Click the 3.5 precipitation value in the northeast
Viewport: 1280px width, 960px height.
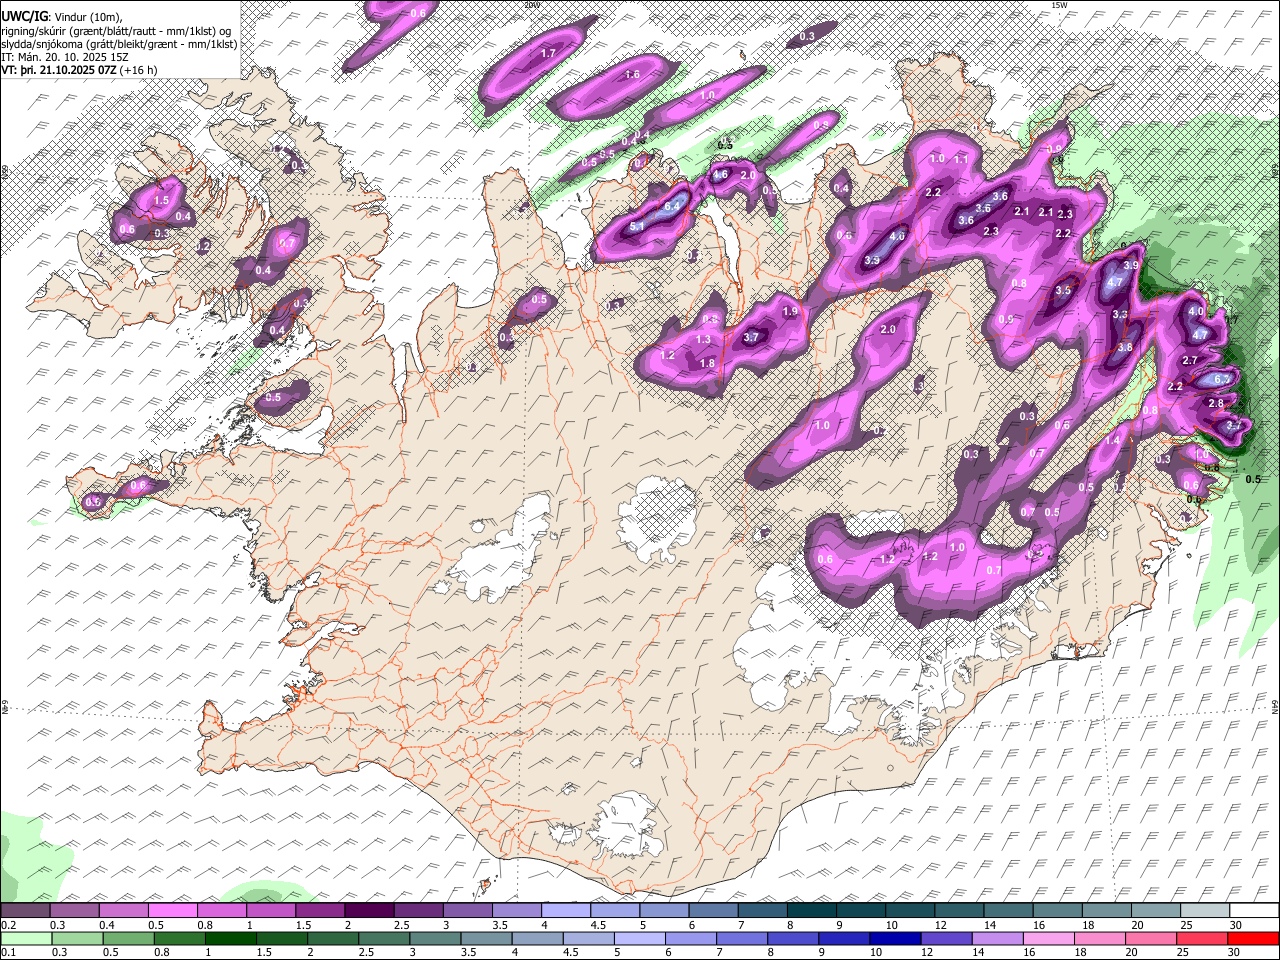[x=1063, y=291]
